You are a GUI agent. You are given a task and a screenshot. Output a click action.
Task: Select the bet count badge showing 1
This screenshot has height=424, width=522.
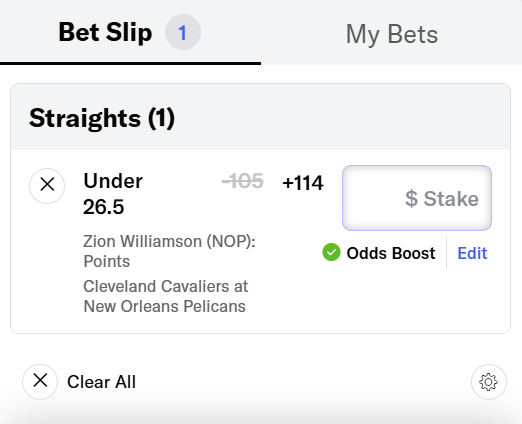183,32
